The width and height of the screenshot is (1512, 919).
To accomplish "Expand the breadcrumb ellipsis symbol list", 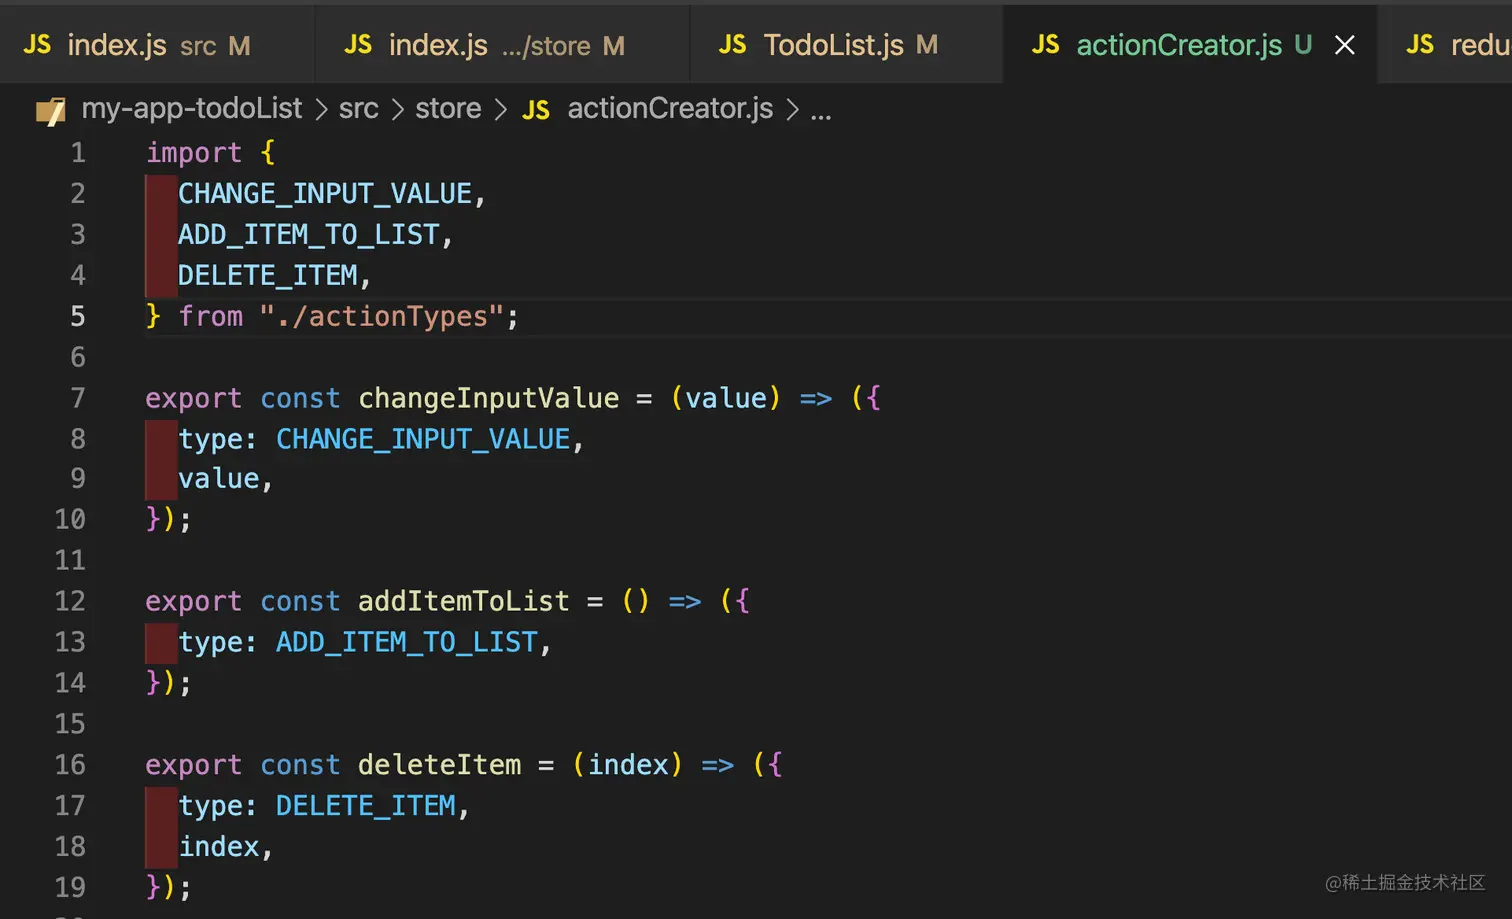I will pos(821,110).
